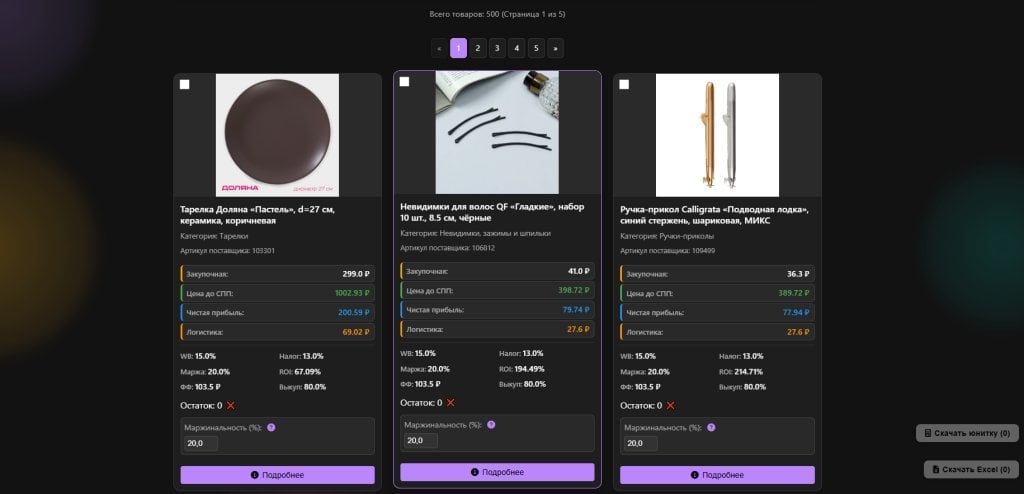Click the Чистая прибыль value 77.94 ₽
1024x494 pixels.
click(796, 313)
